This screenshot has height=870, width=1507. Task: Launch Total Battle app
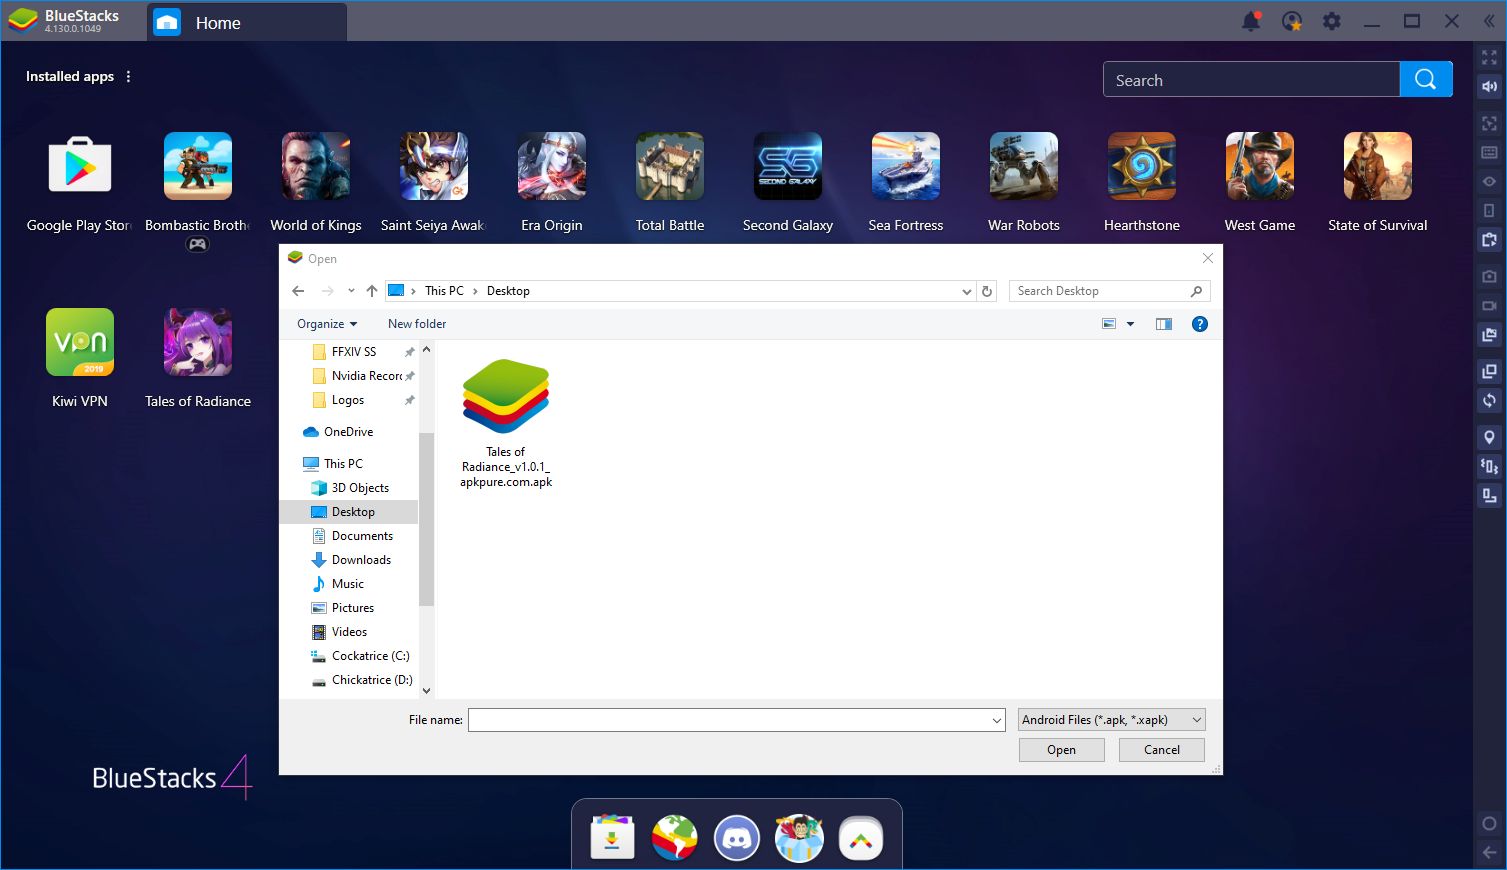(670, 166)
